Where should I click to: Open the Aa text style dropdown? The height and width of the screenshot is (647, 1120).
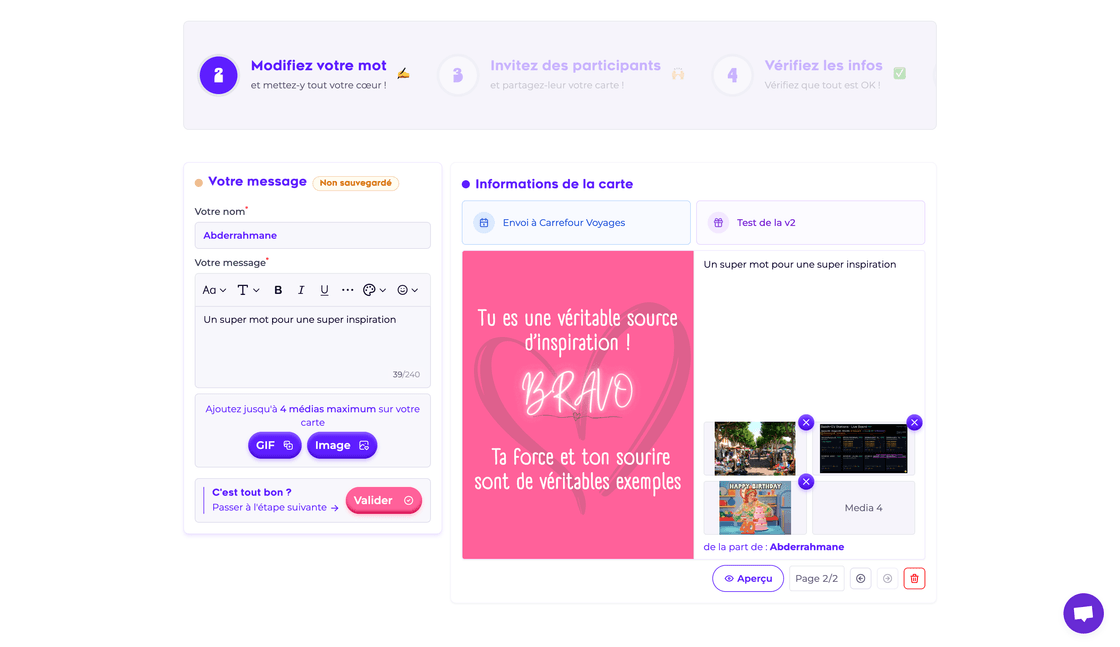[x=213, y=289]
